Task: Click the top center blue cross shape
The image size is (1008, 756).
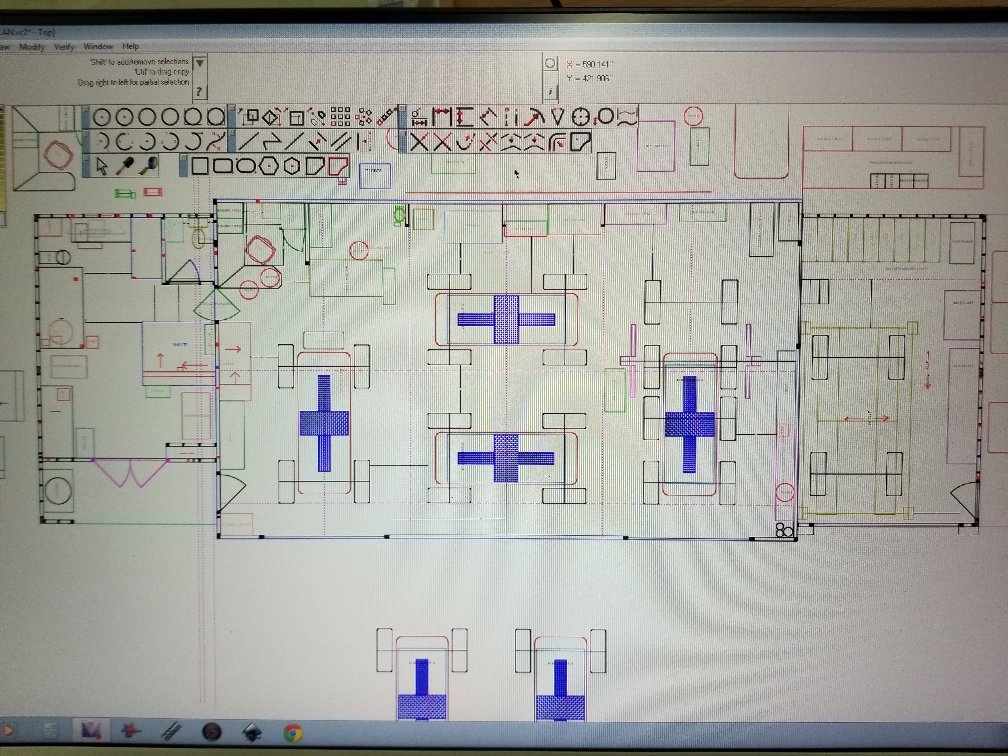Action: 506,319
